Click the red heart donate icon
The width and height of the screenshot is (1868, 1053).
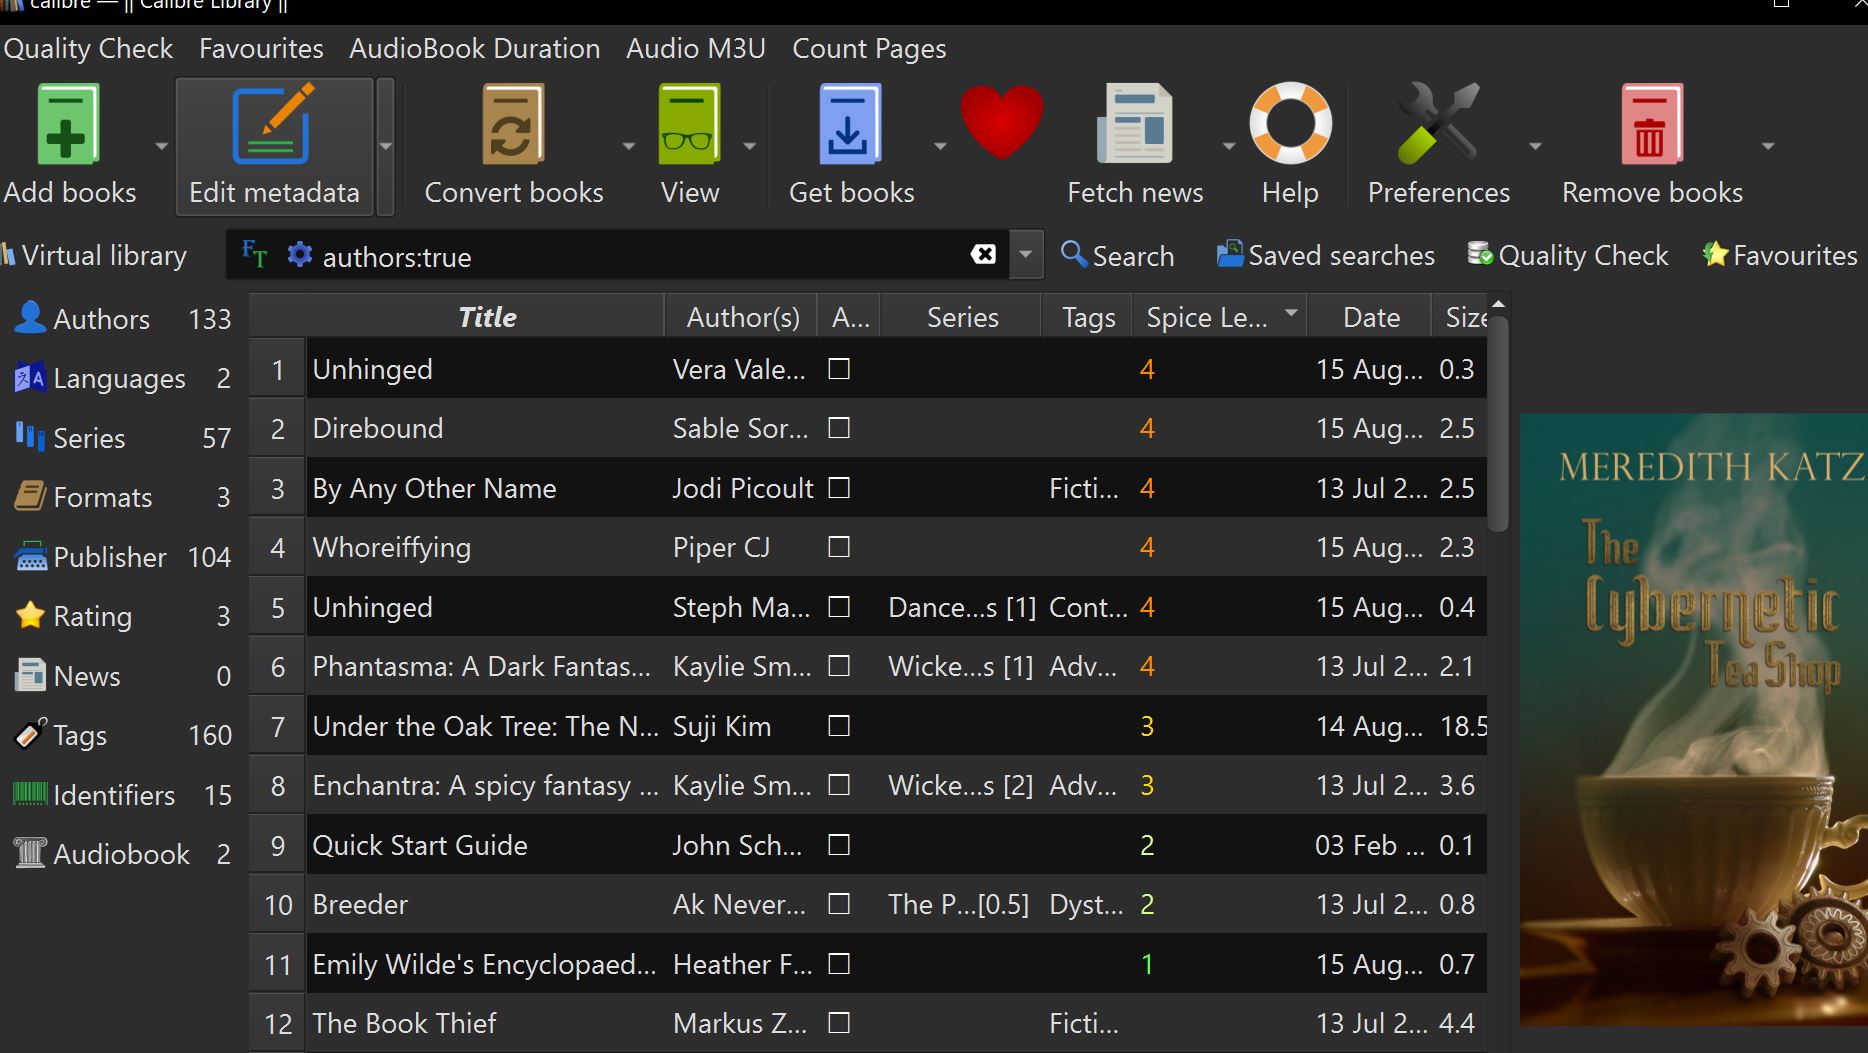click(x=1001, y=122)
